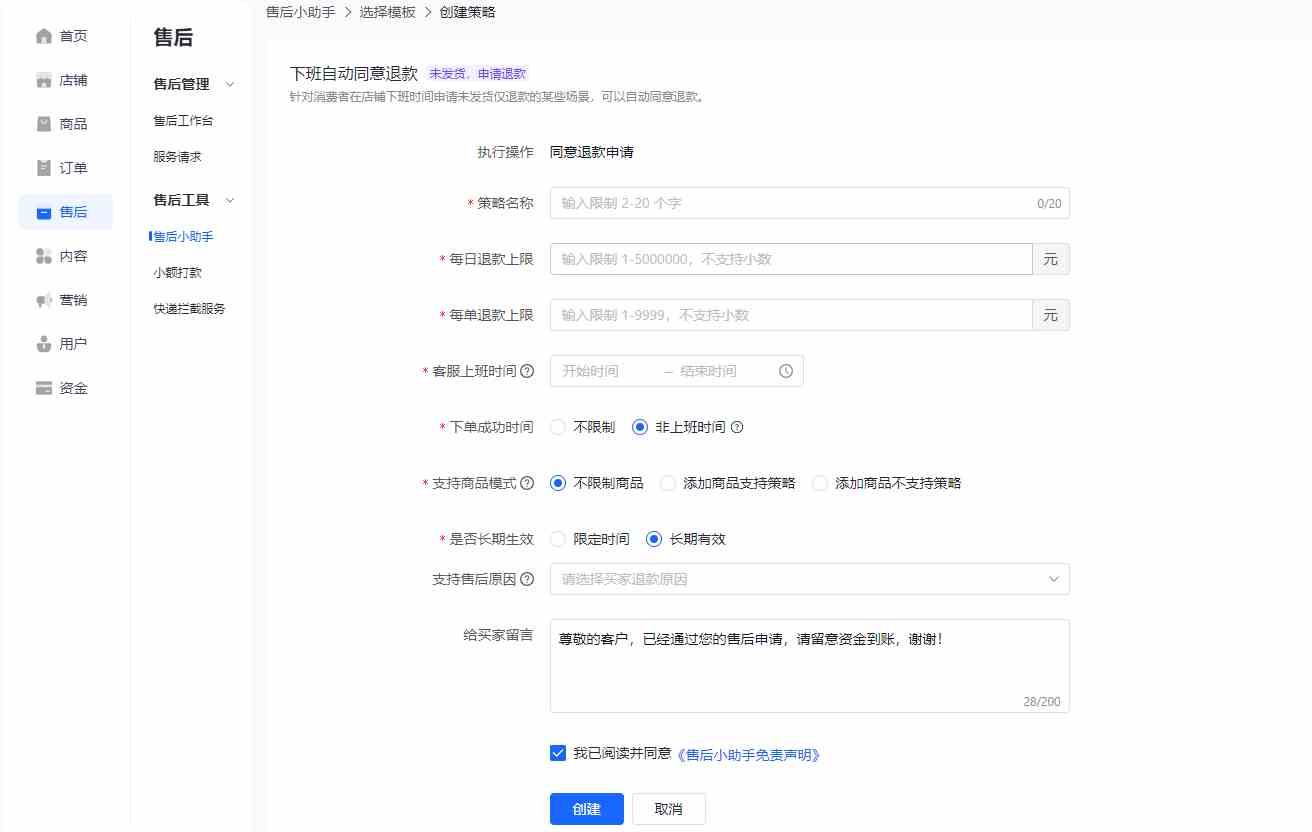The width and height of the screenshot is (1312, 832).
Task: Click the 首页 home icon
Action: (43, 36)
